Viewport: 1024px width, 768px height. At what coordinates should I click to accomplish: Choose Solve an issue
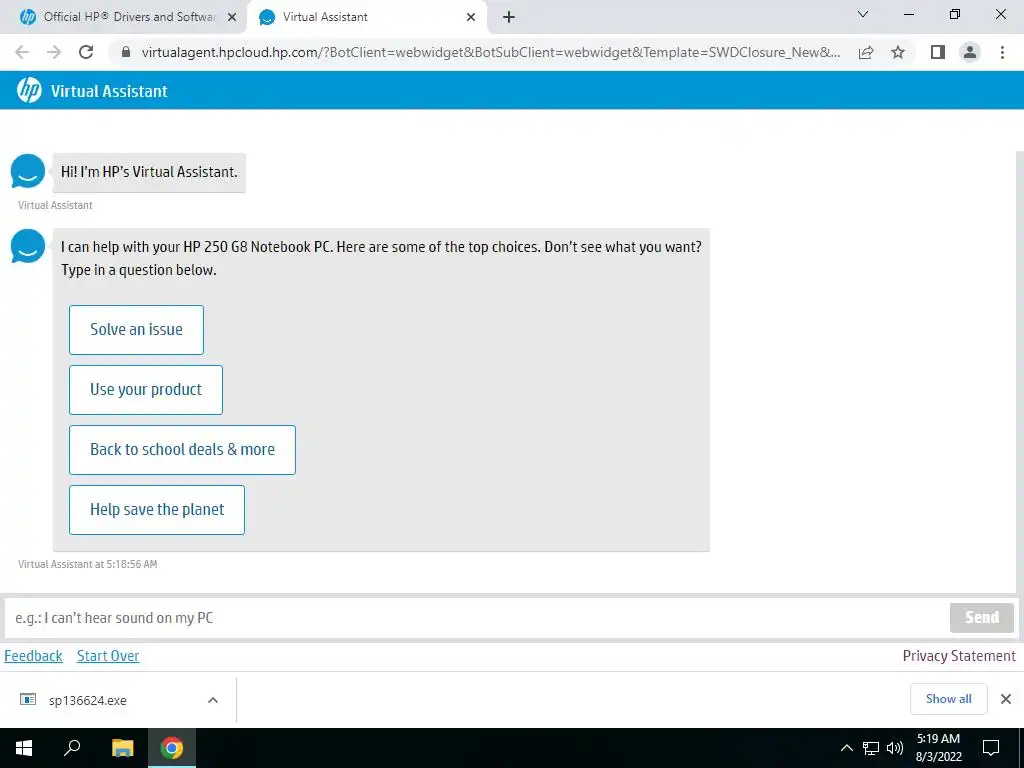[x=136, y=330]
